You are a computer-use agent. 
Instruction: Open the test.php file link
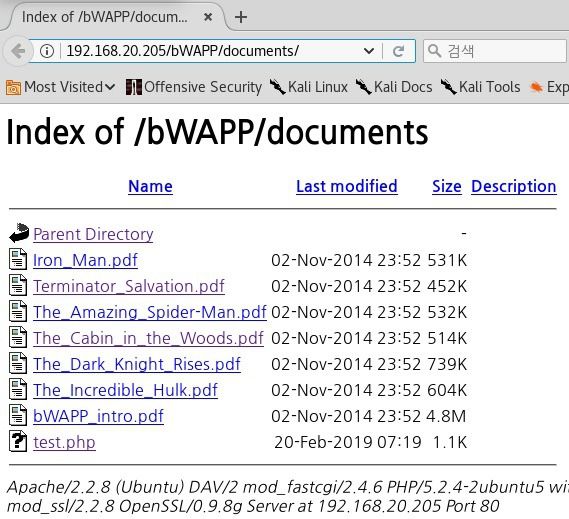click(x=64, y=442)
